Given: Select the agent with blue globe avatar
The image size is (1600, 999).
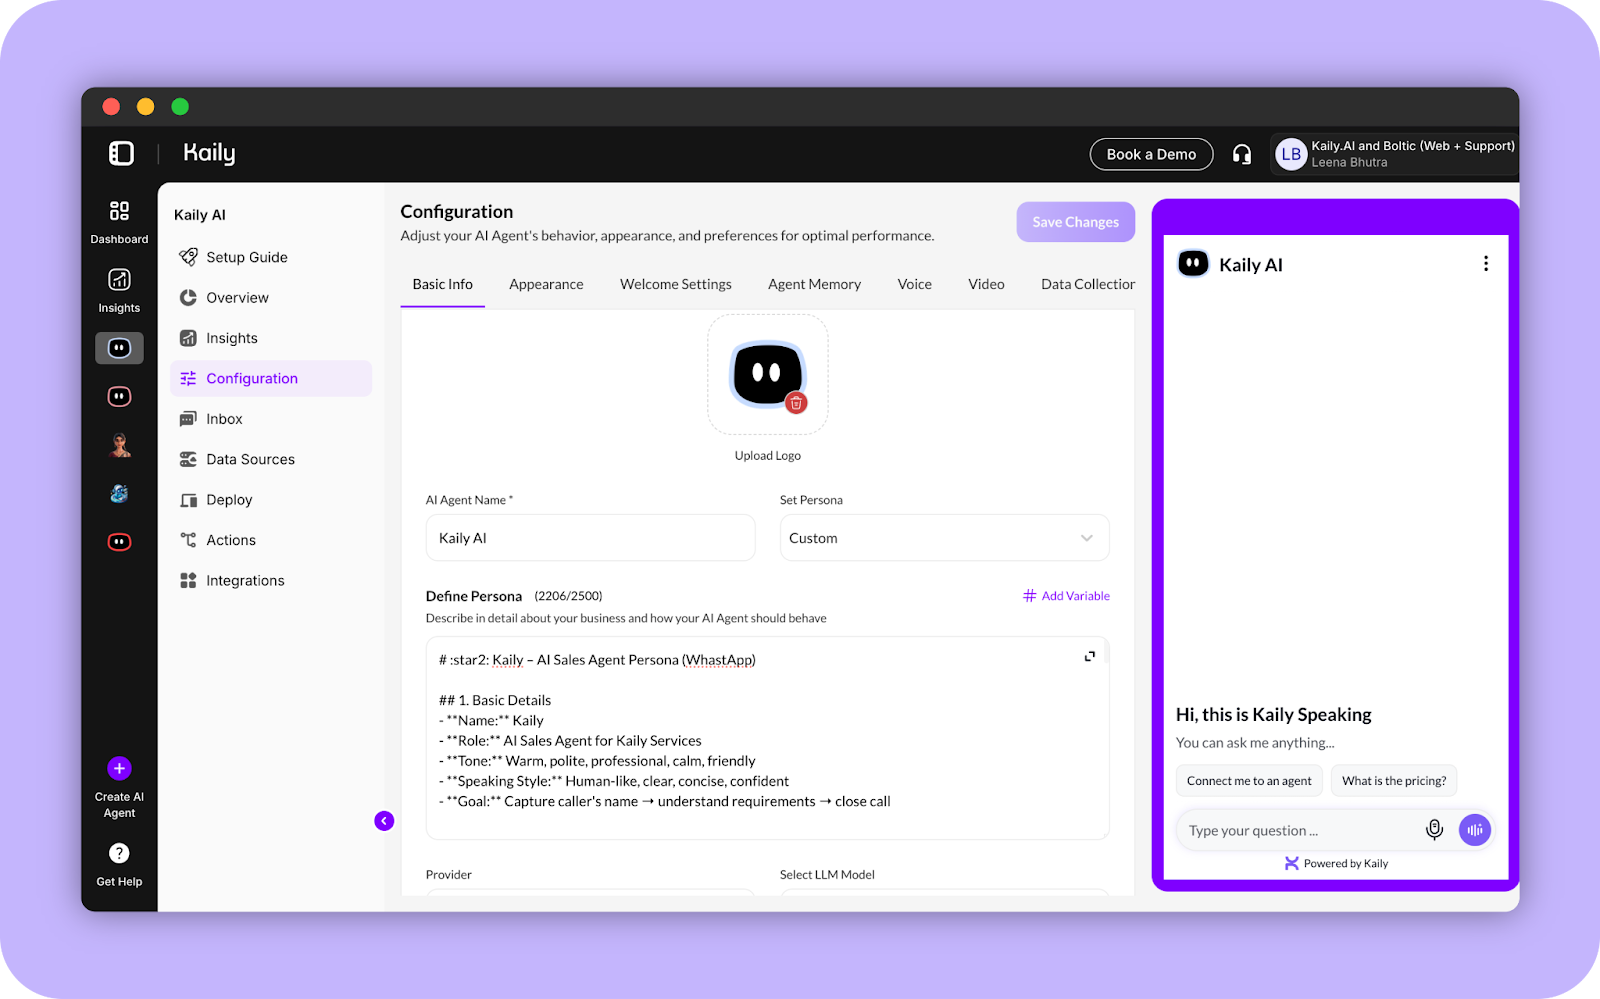Looking at the screenshot, I should pos(119,493).
